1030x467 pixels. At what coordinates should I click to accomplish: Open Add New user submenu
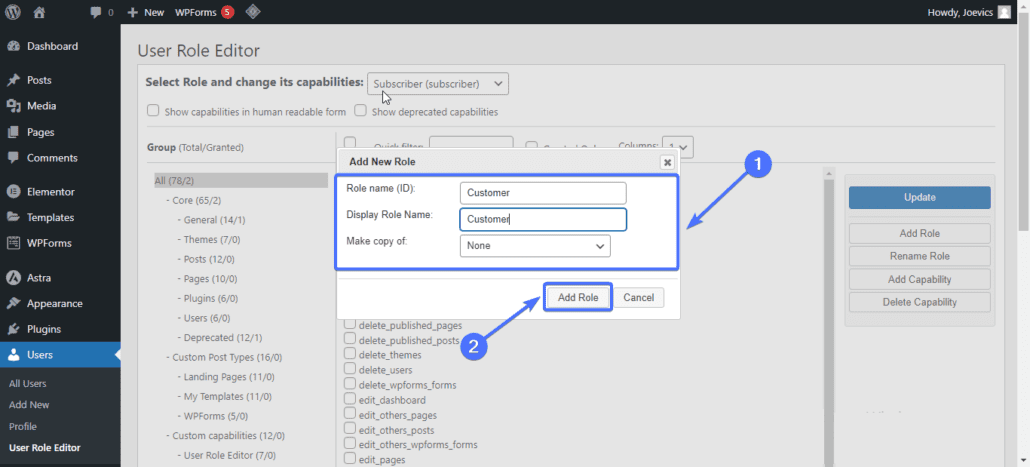(29, 405)
